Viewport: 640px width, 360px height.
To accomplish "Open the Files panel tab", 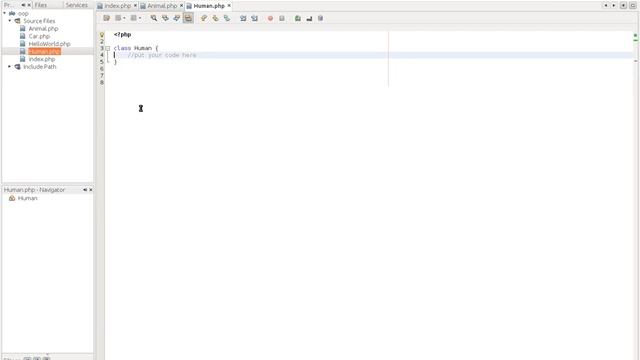I will pos(41,5).
